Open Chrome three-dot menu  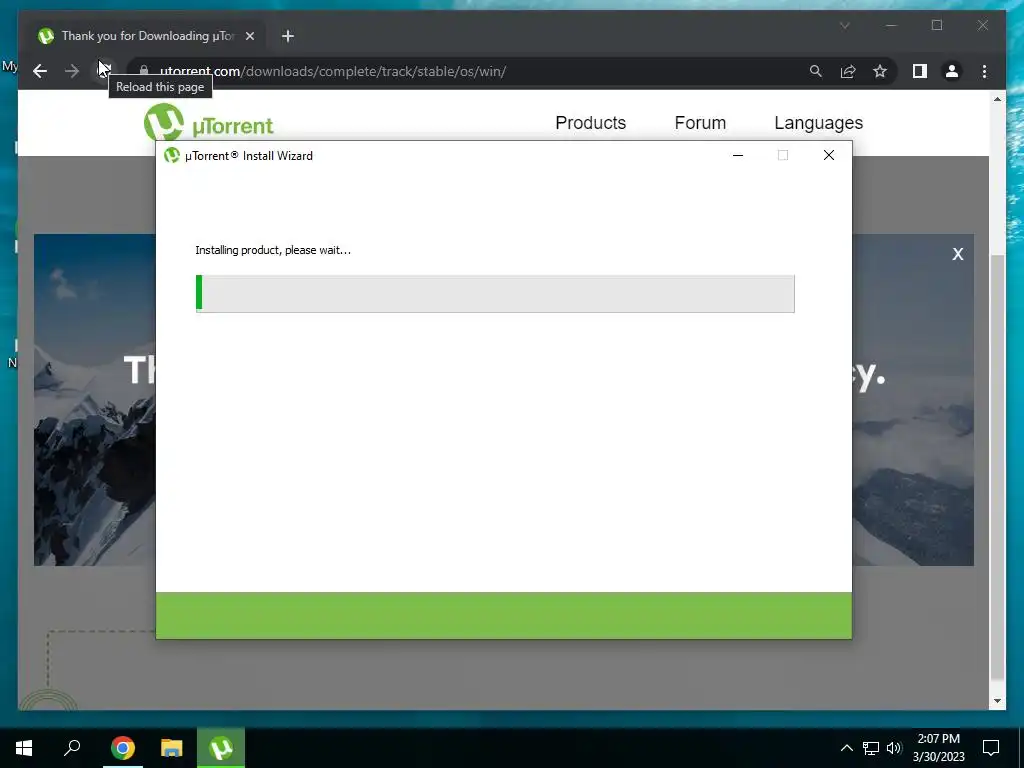click(x=984, y=71)
